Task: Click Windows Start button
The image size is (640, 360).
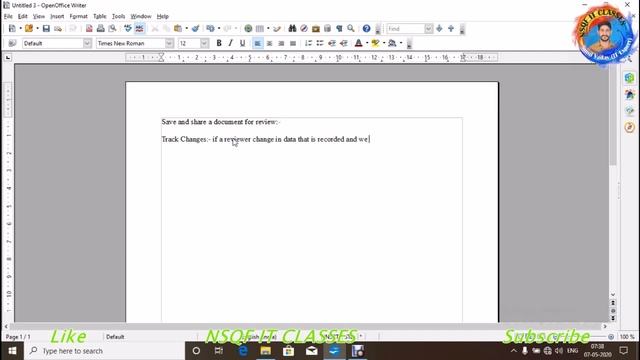Action: pos(12,351)
